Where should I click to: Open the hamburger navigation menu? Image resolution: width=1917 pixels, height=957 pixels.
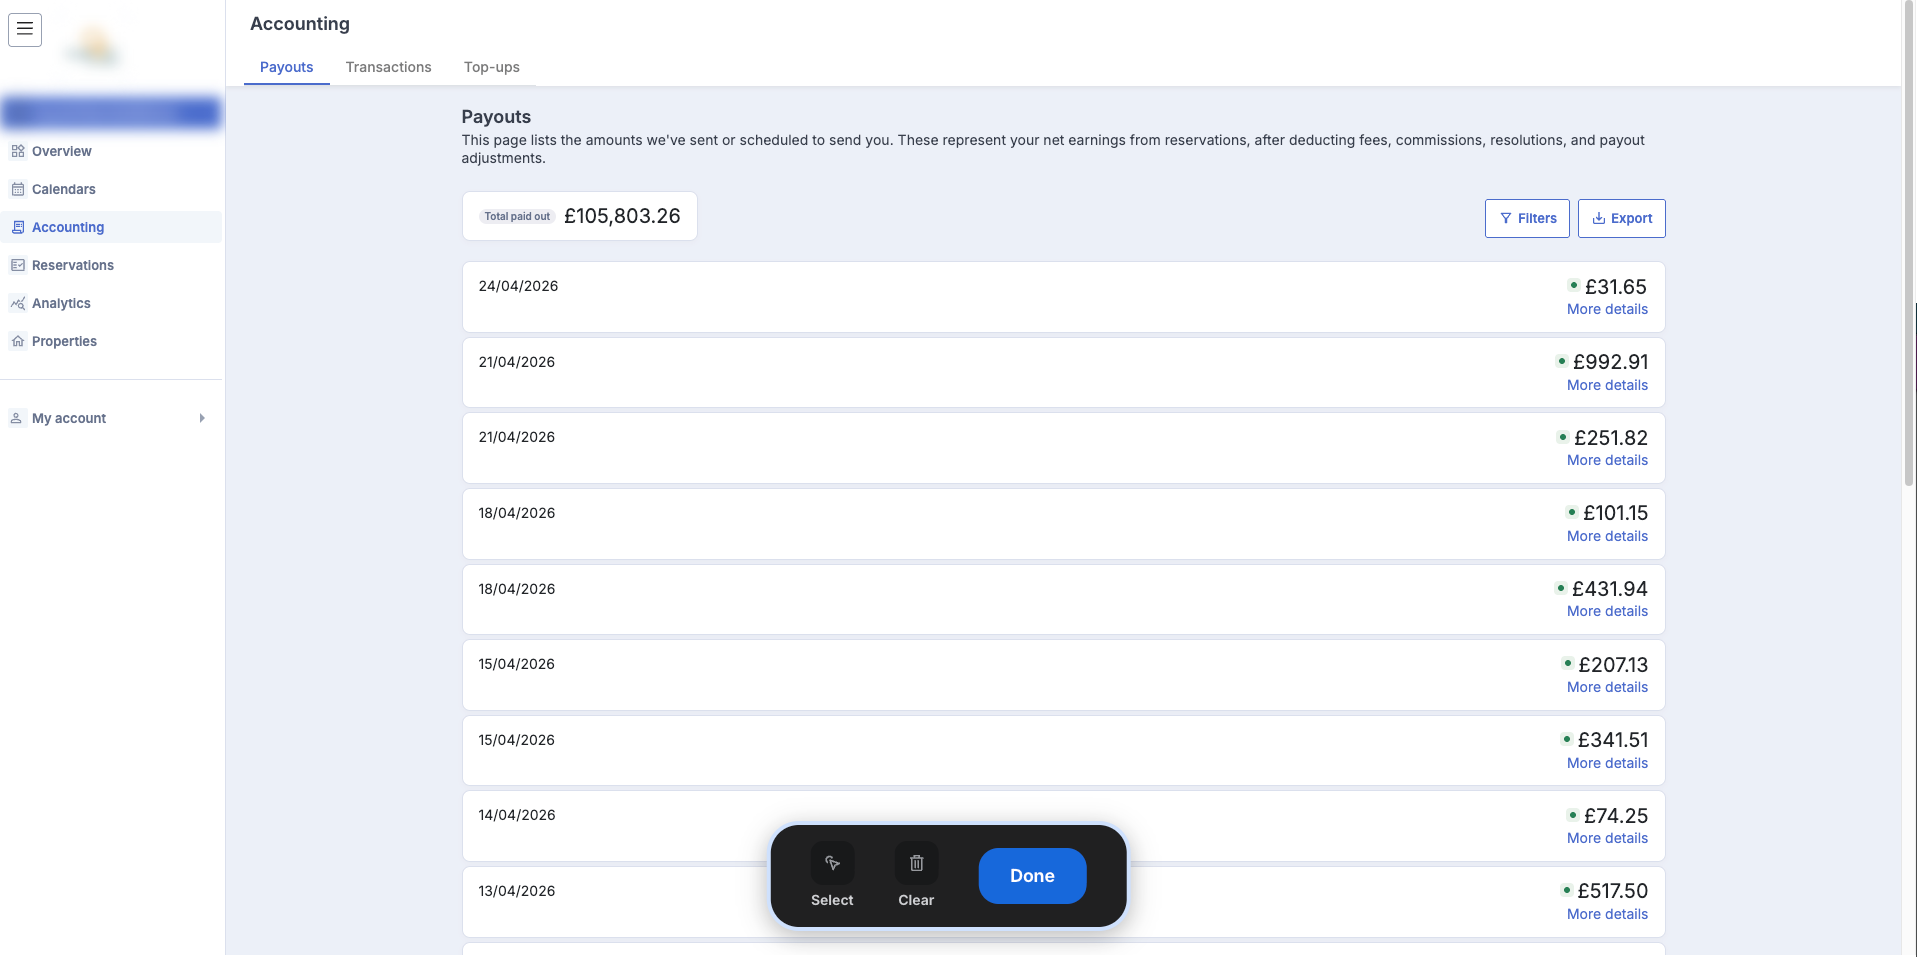click(24, 30)
